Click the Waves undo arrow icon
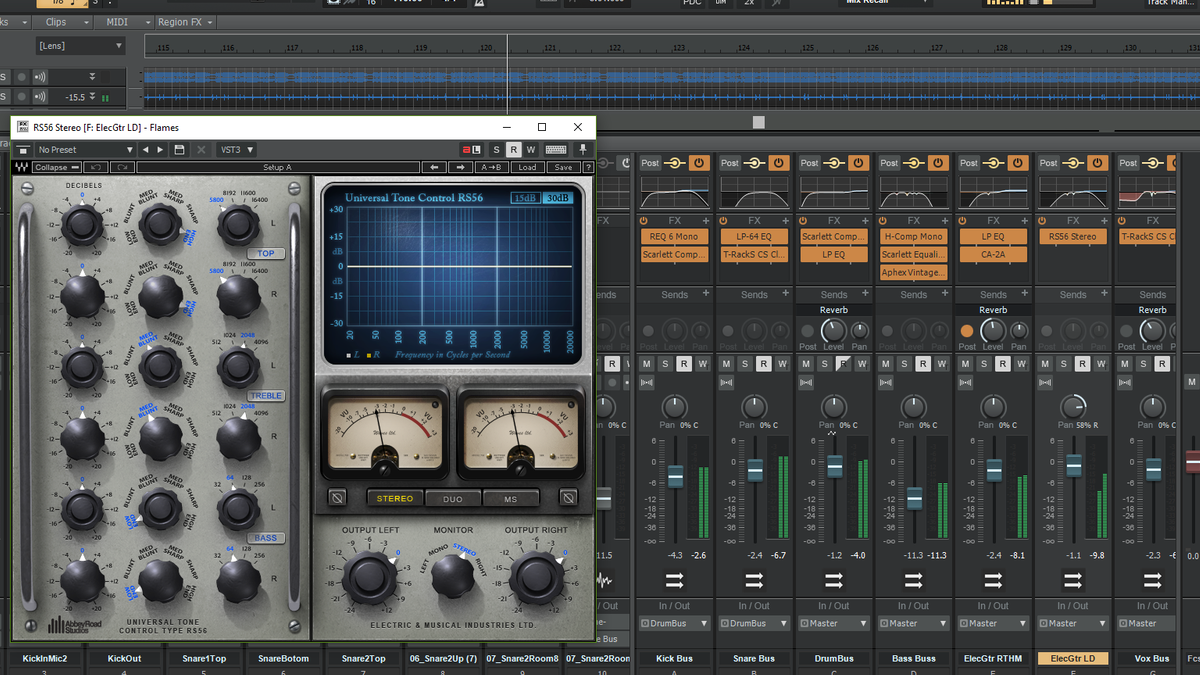The image size is (1200, 675). click(x=97, y=167)
